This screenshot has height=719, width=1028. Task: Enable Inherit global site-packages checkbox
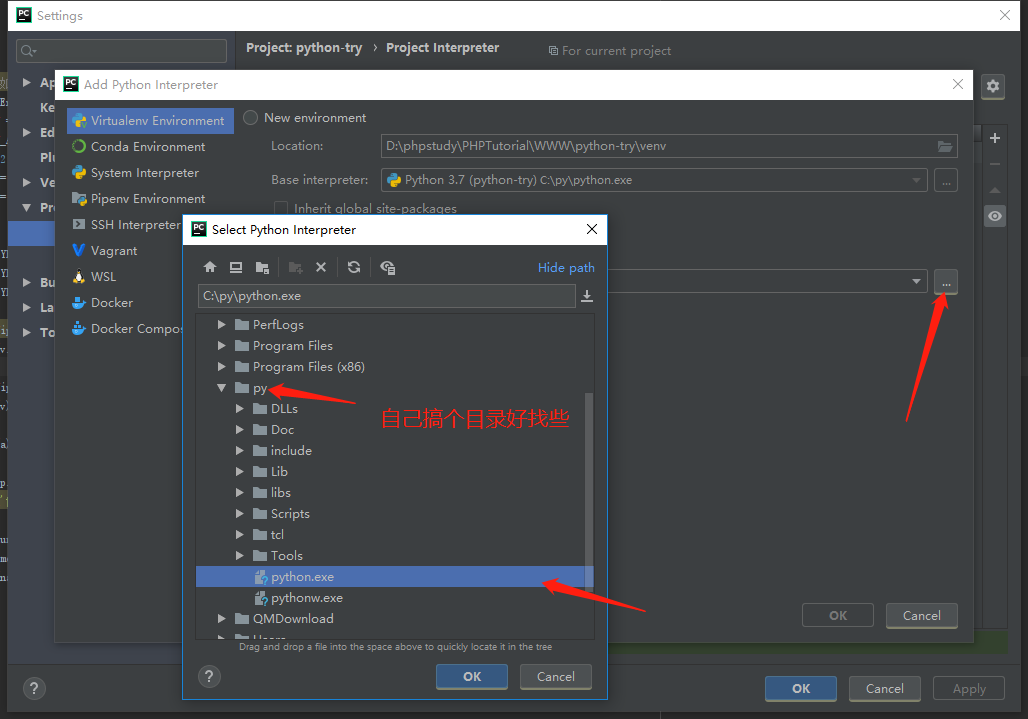(x=281, y=209)
